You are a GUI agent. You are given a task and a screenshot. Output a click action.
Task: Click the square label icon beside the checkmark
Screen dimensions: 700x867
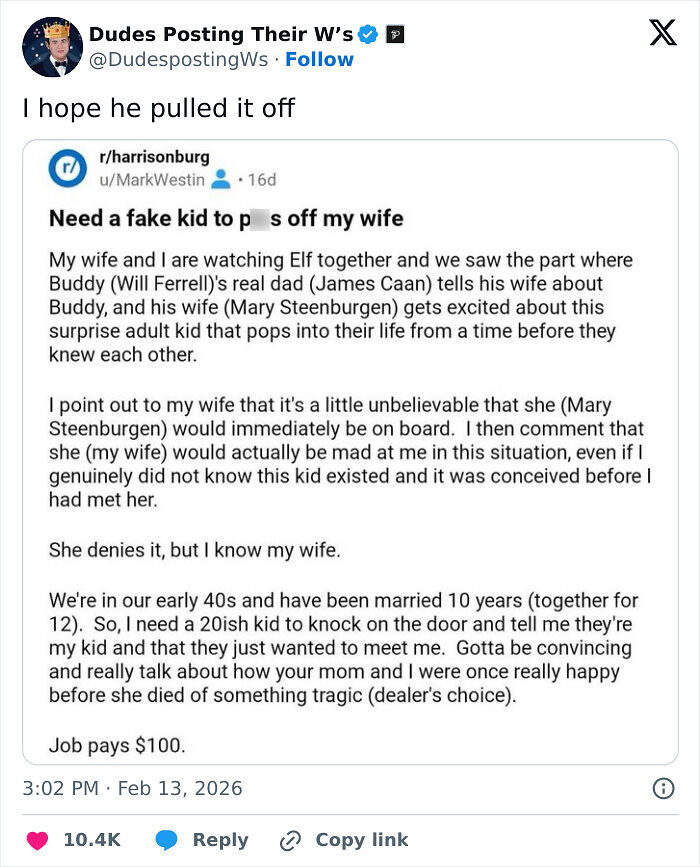click(x=396, y=33)
